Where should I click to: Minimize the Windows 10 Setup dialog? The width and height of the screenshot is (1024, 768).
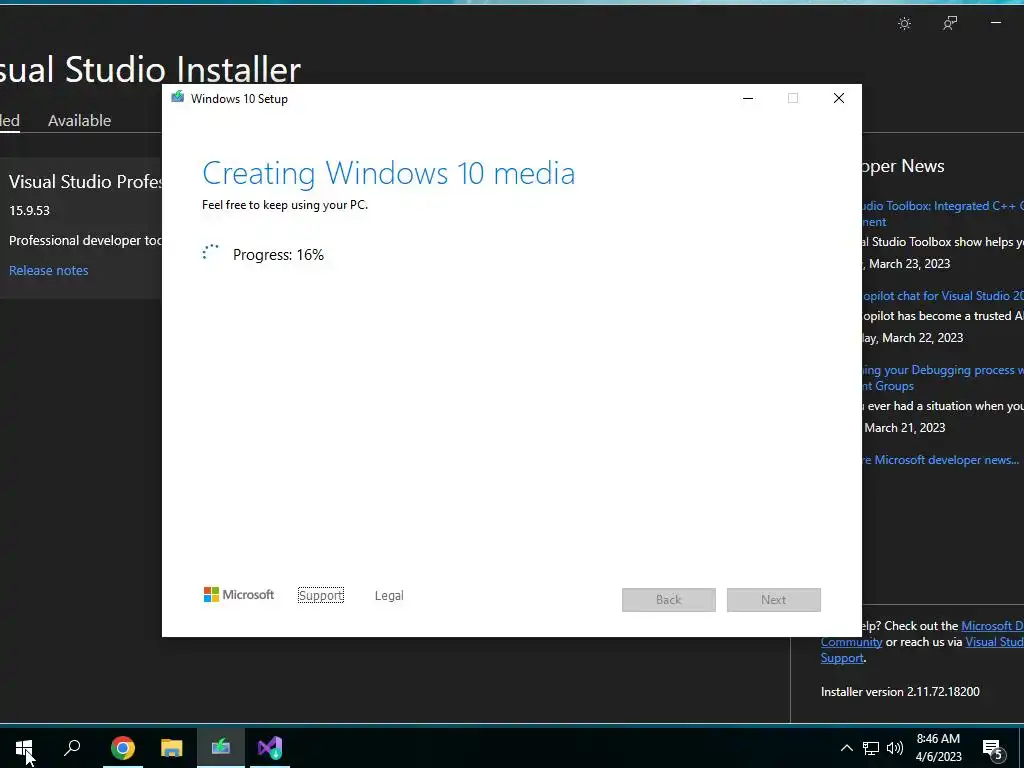[748, 98]
